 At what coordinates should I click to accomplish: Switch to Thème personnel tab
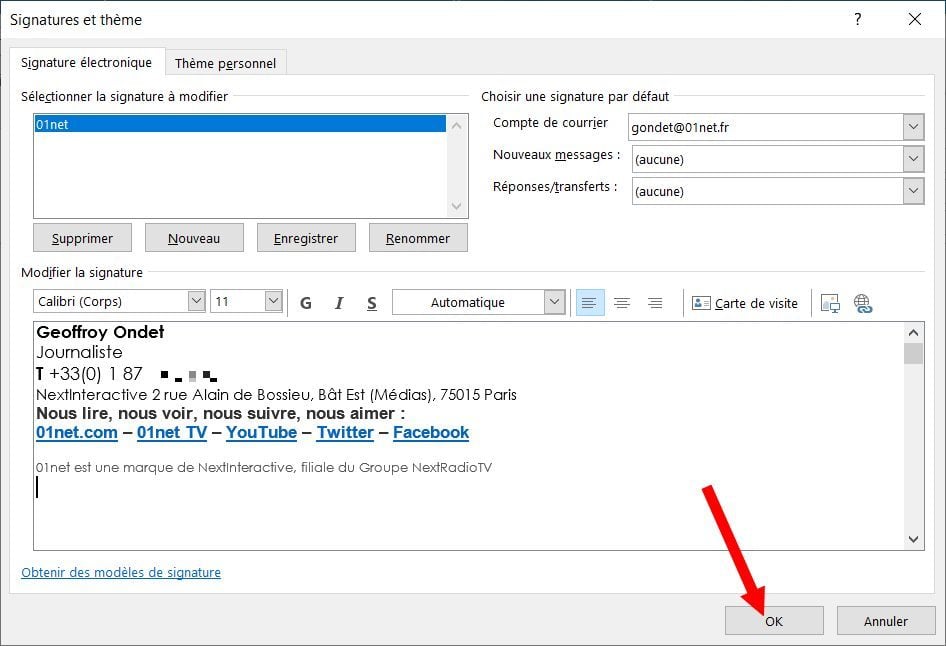pyautogui.click(x=226, y=63)
